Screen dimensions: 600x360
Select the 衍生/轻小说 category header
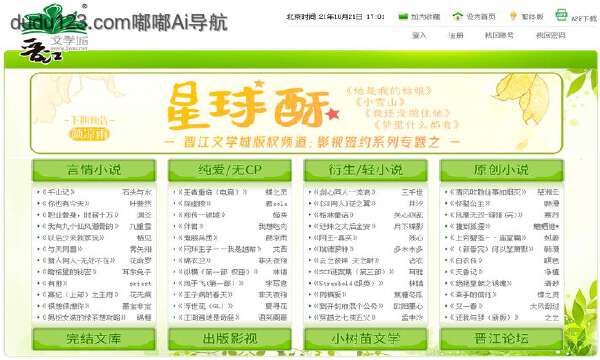coord(365,170)
